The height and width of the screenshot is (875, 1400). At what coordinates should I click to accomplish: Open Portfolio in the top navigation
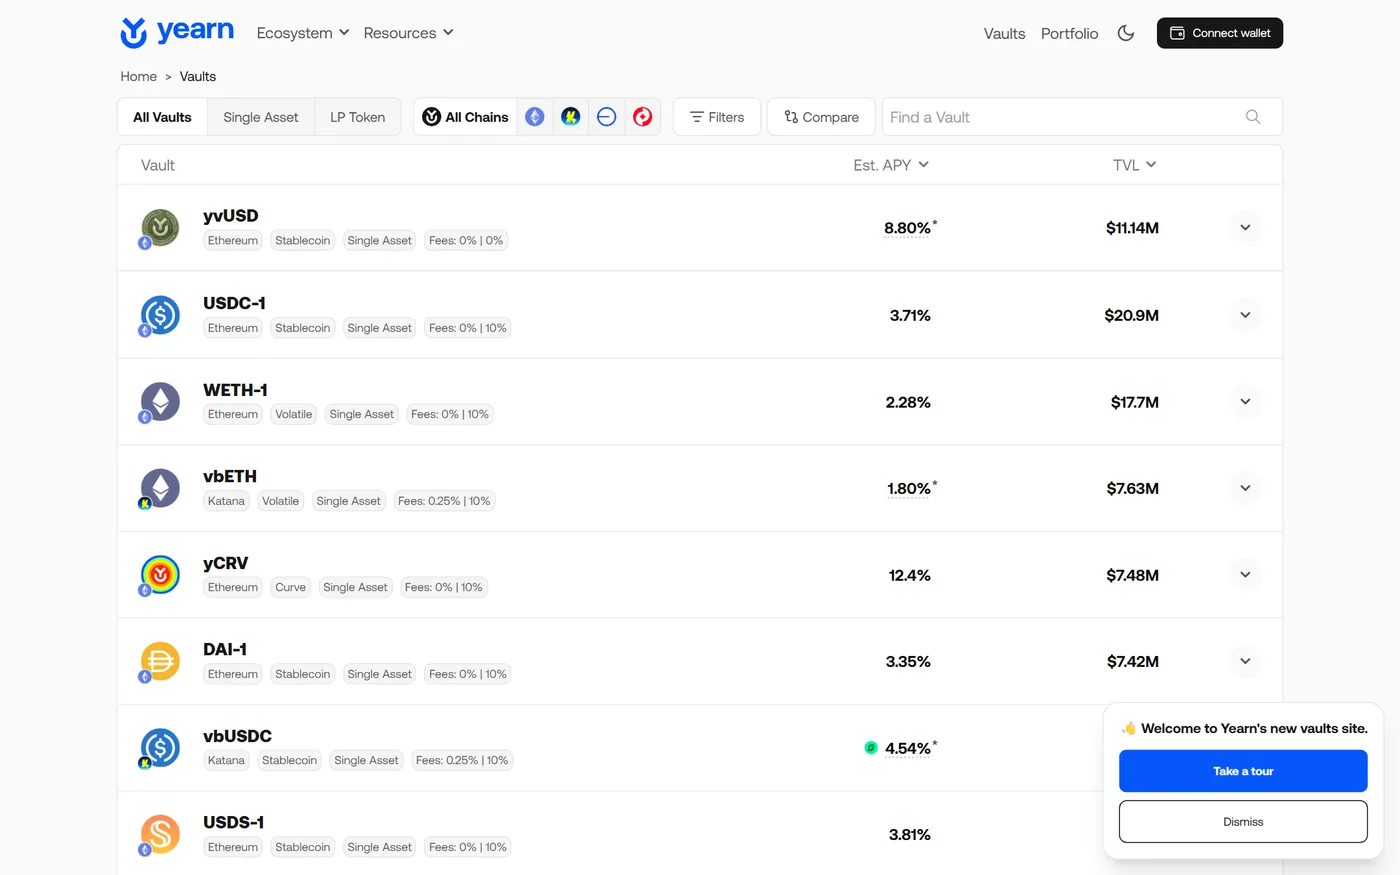[x=1069, y=33]
